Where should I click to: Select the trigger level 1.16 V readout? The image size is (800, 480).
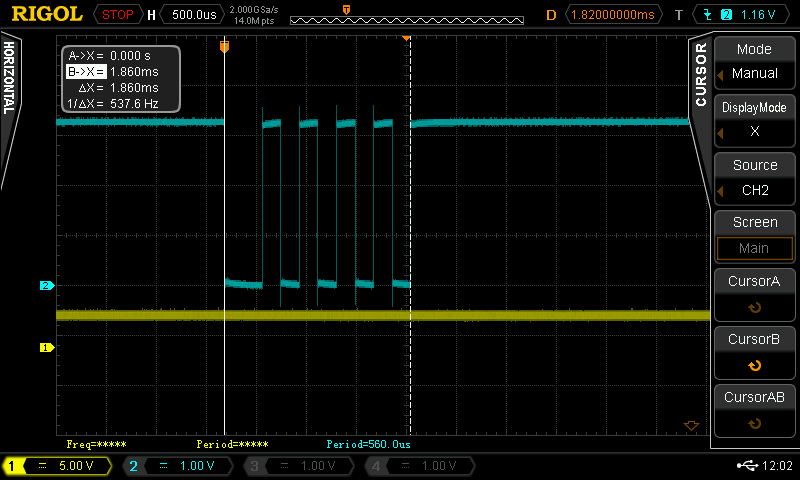(x=758, y=14)
